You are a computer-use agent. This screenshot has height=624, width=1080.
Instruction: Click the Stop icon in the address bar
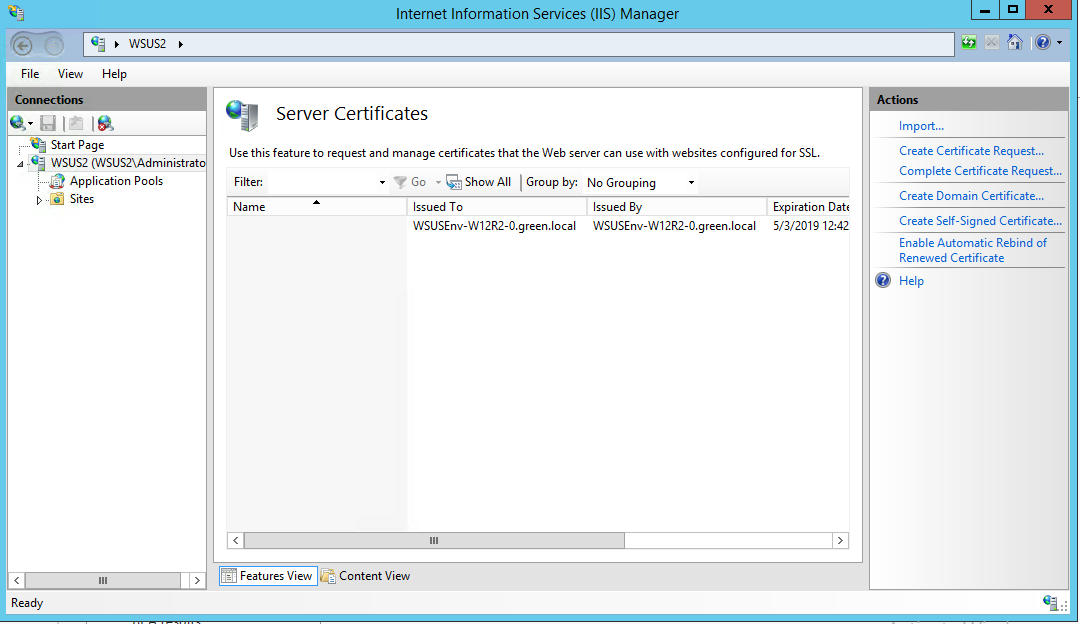[x=992, y=43]
